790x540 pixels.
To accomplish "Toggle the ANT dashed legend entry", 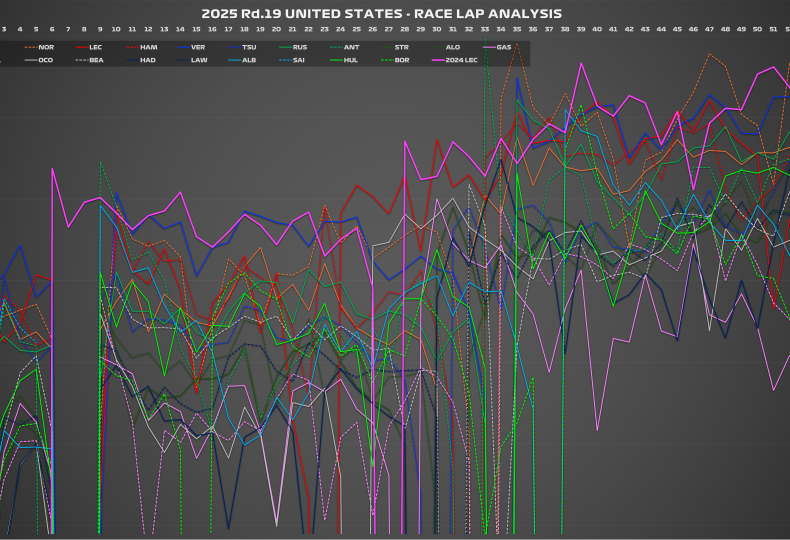I will (351, 47).
